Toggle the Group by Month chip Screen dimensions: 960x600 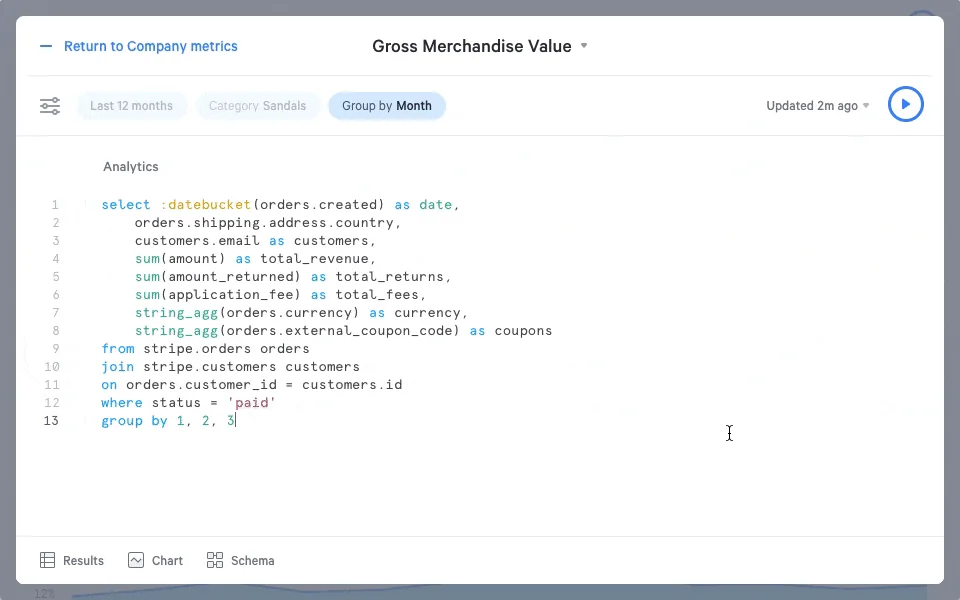(387, 105)
